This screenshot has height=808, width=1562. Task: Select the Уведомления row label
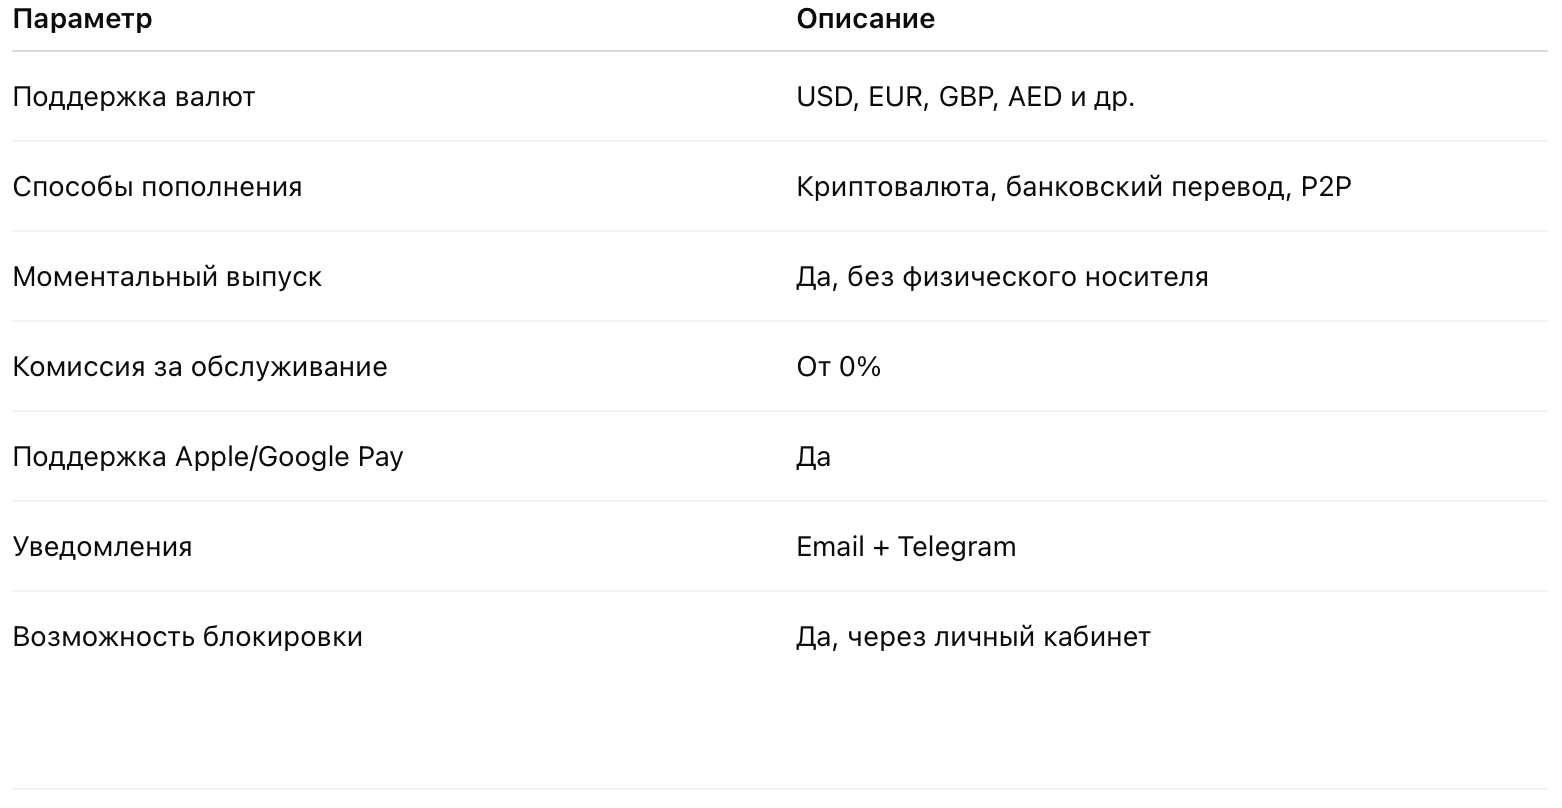(102, 547)
